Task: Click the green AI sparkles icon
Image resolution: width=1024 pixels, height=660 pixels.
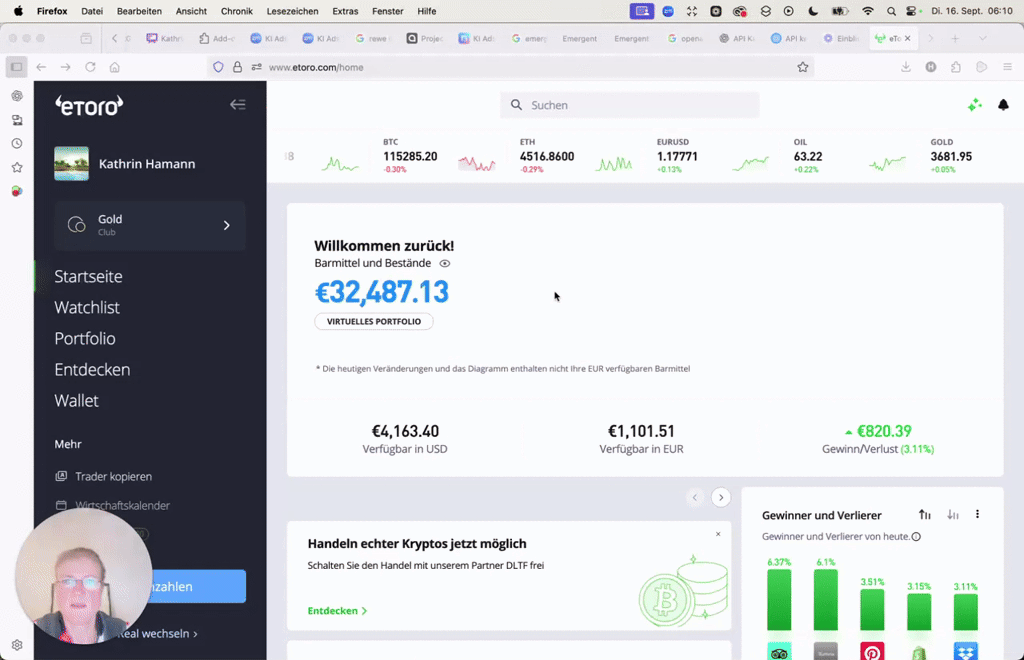Action: point(975,104)
